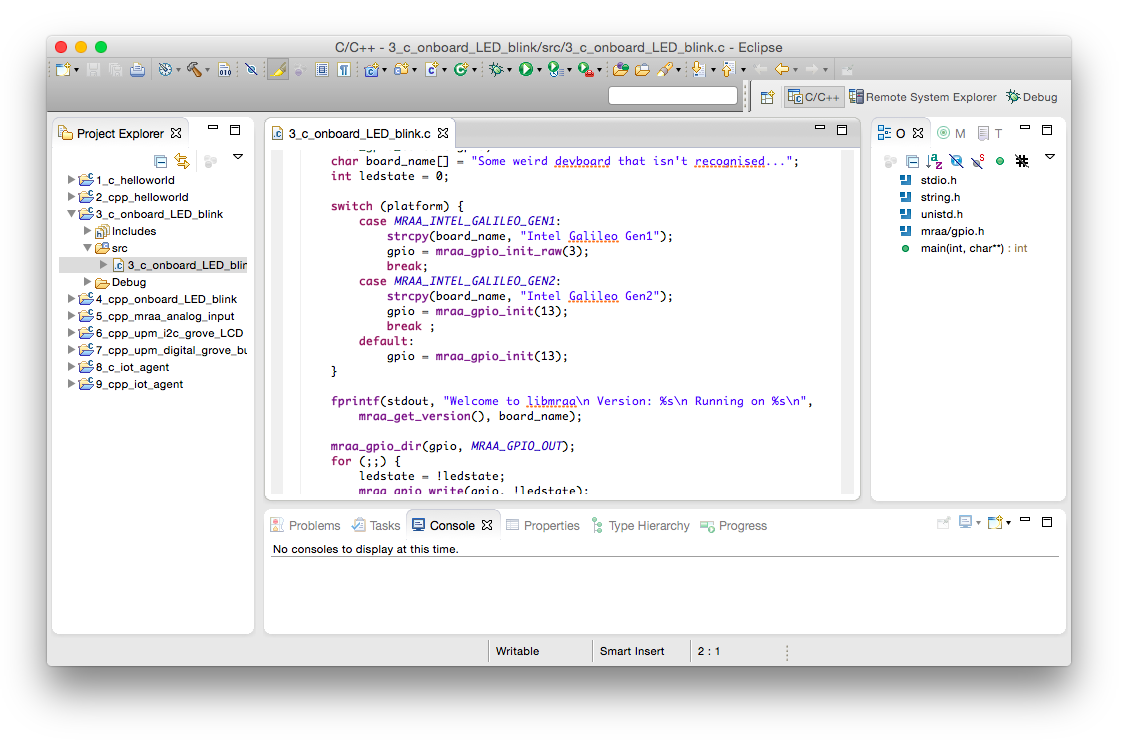Screen dimensions: 1142x743
Task: Toggle Hide Static Members in Outline
Action: [x=978, y=161]
